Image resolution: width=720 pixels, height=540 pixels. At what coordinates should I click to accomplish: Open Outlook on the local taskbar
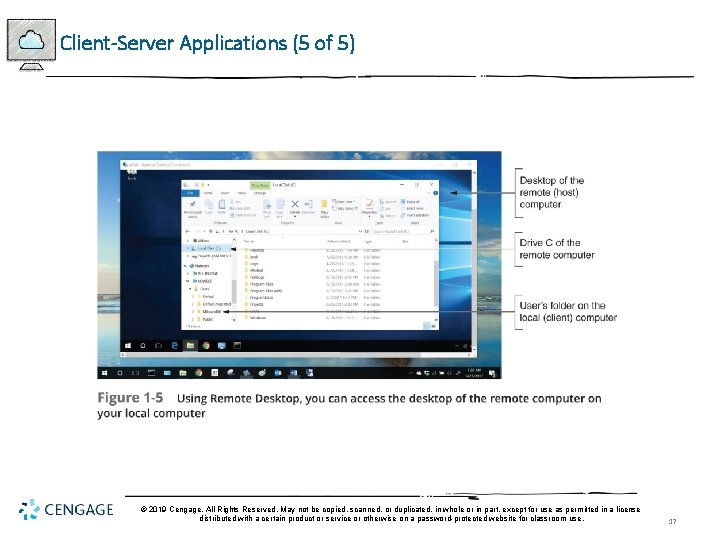pos(277,373)
